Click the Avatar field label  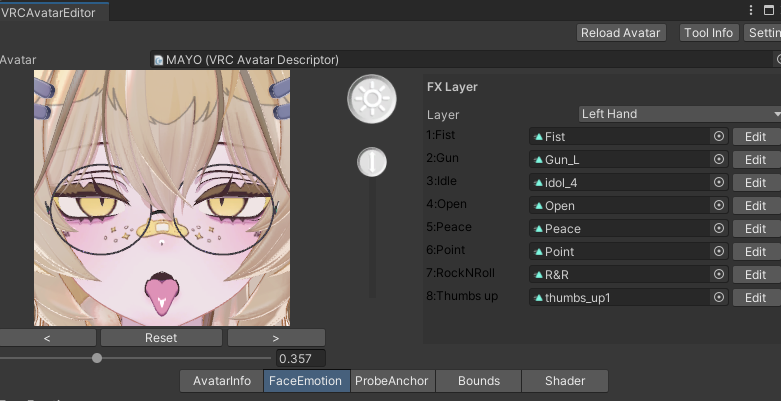point(18,60)
